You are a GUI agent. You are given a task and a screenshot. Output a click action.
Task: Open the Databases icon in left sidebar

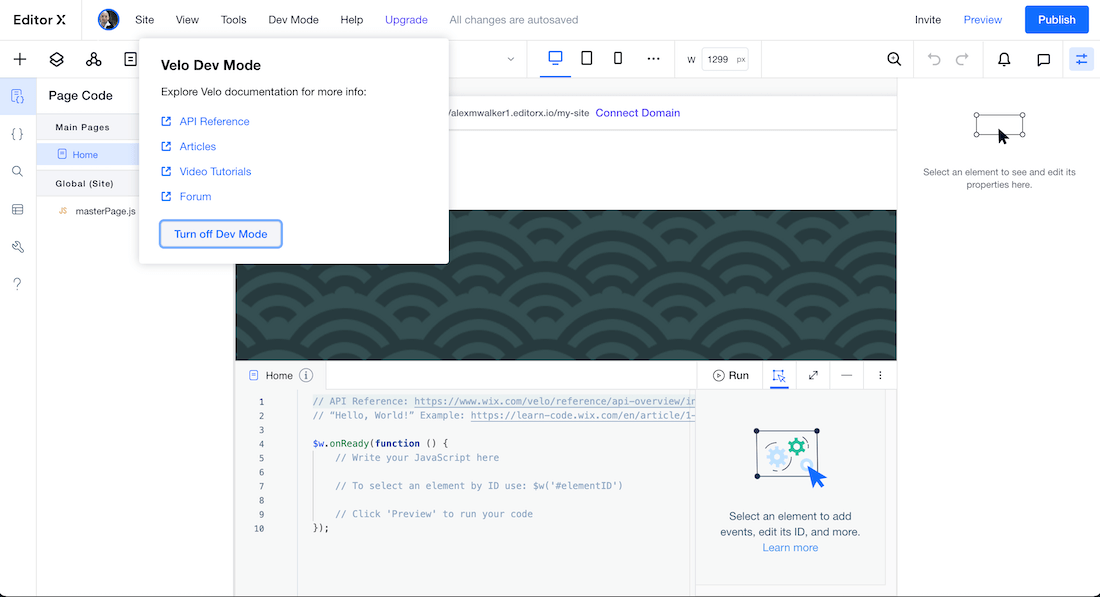coord(17,209)
